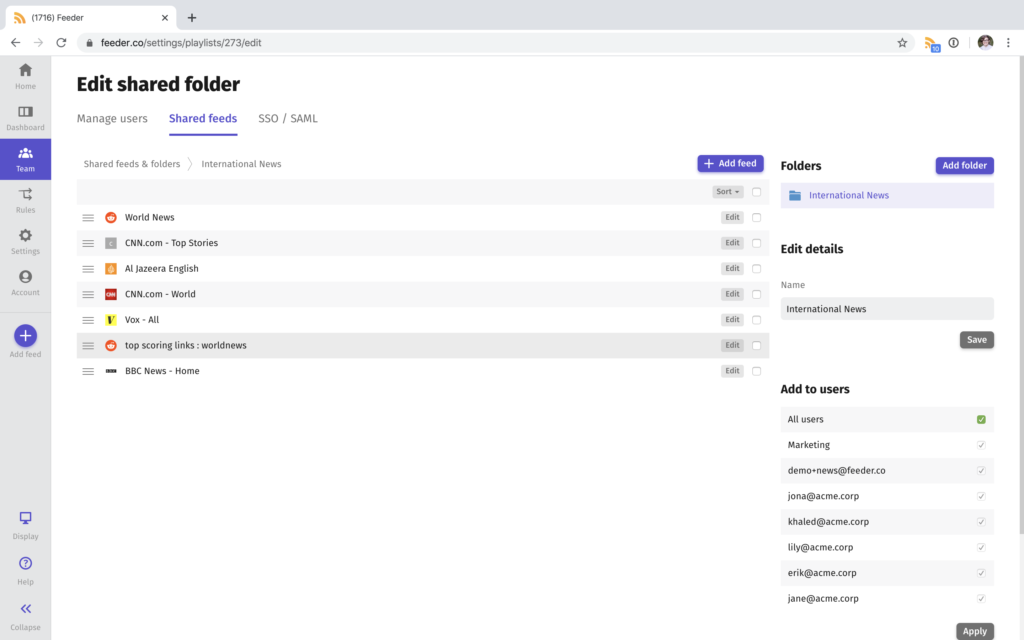This screenshot has height=640, width=1024.
Task: Open the Chrome three-dot menu
Action: click(x=1008, y=42)
